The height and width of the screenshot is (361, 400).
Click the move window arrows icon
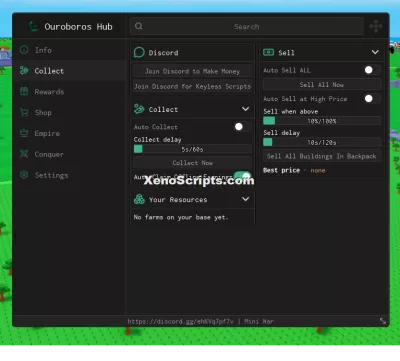[376, 26]
